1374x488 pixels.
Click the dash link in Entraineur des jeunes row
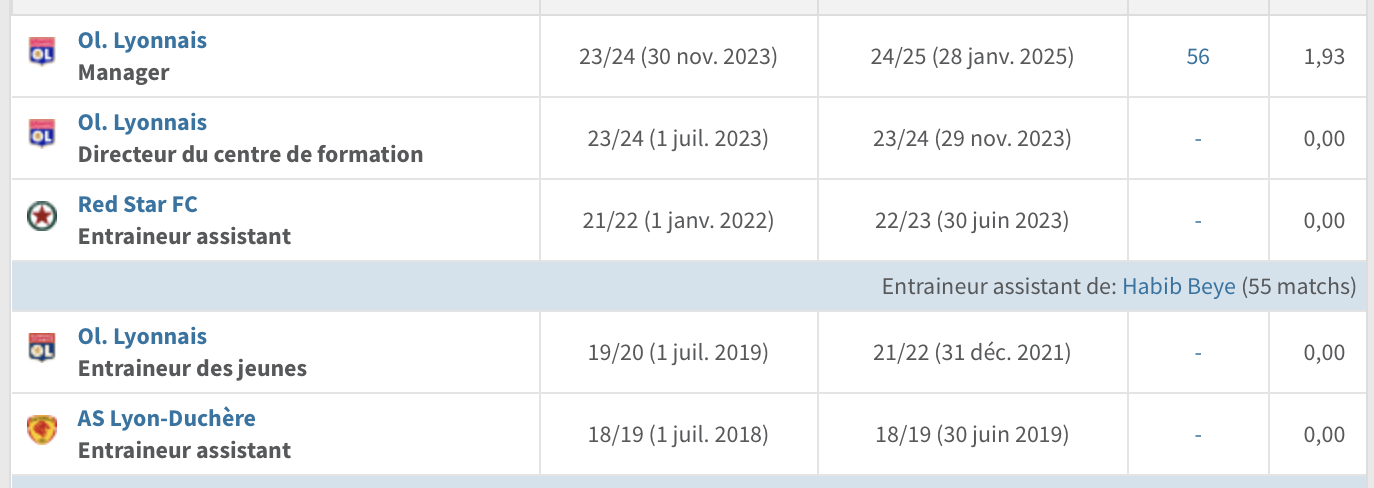pyautogui.click(x=1198, y=353)
